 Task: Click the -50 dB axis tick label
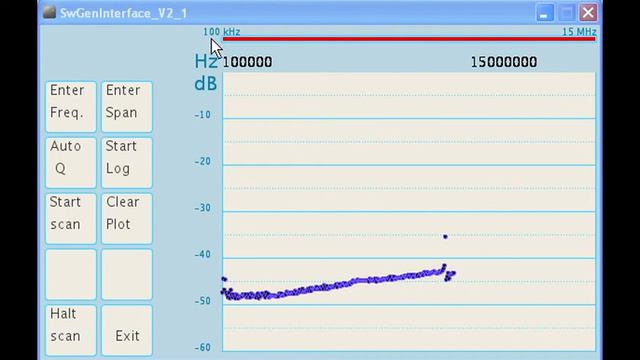coord(202,301)
